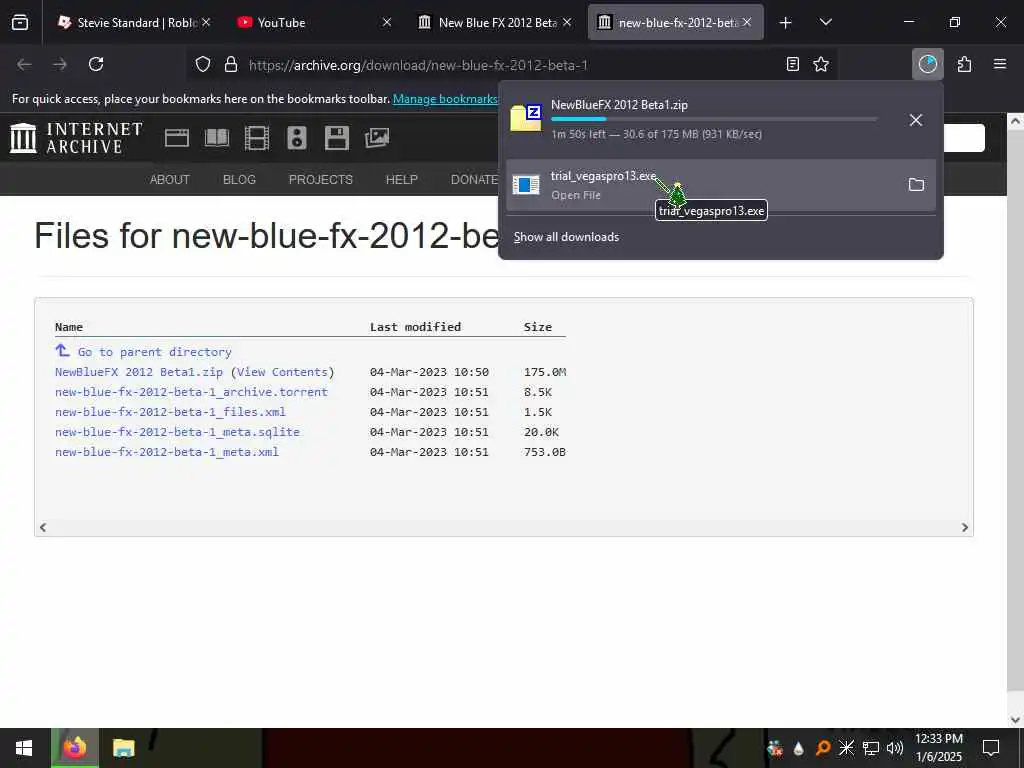Screen dimensions: 1024x768
Task: Go back to the previous page
Action: tap(24, 64)
